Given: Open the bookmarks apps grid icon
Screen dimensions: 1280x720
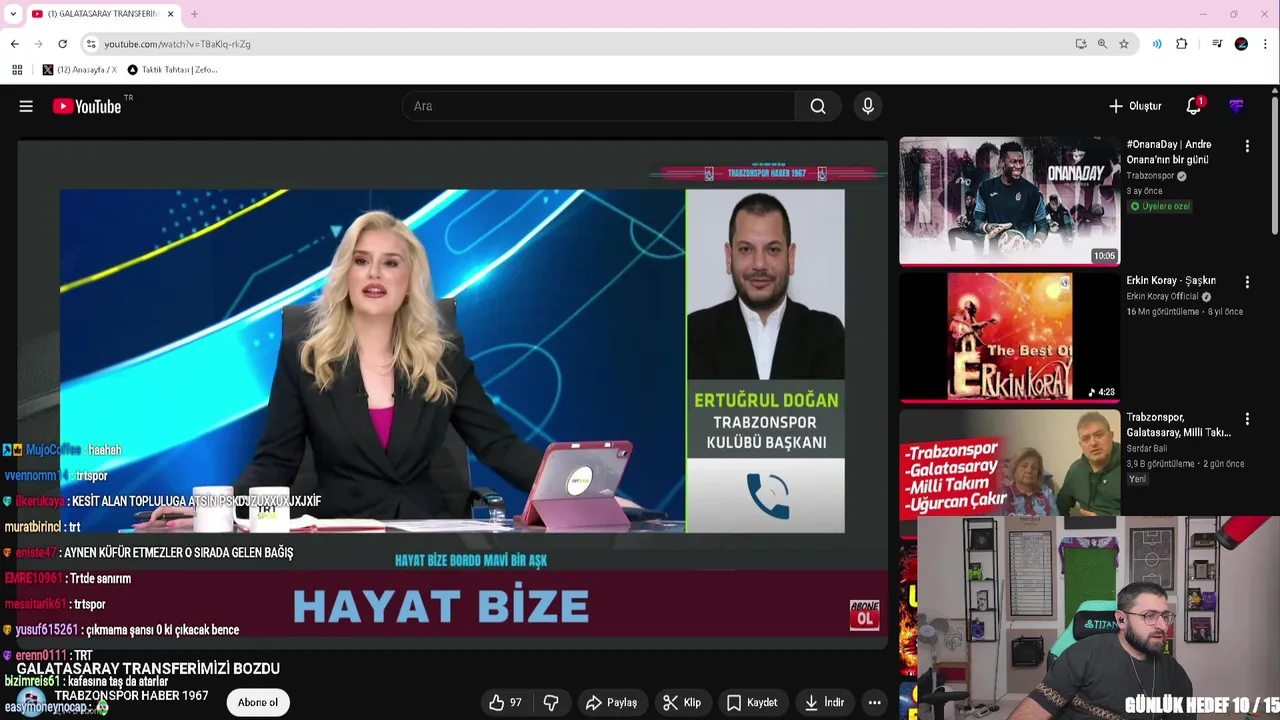Looking at the screenshot, I should (17, 70).
